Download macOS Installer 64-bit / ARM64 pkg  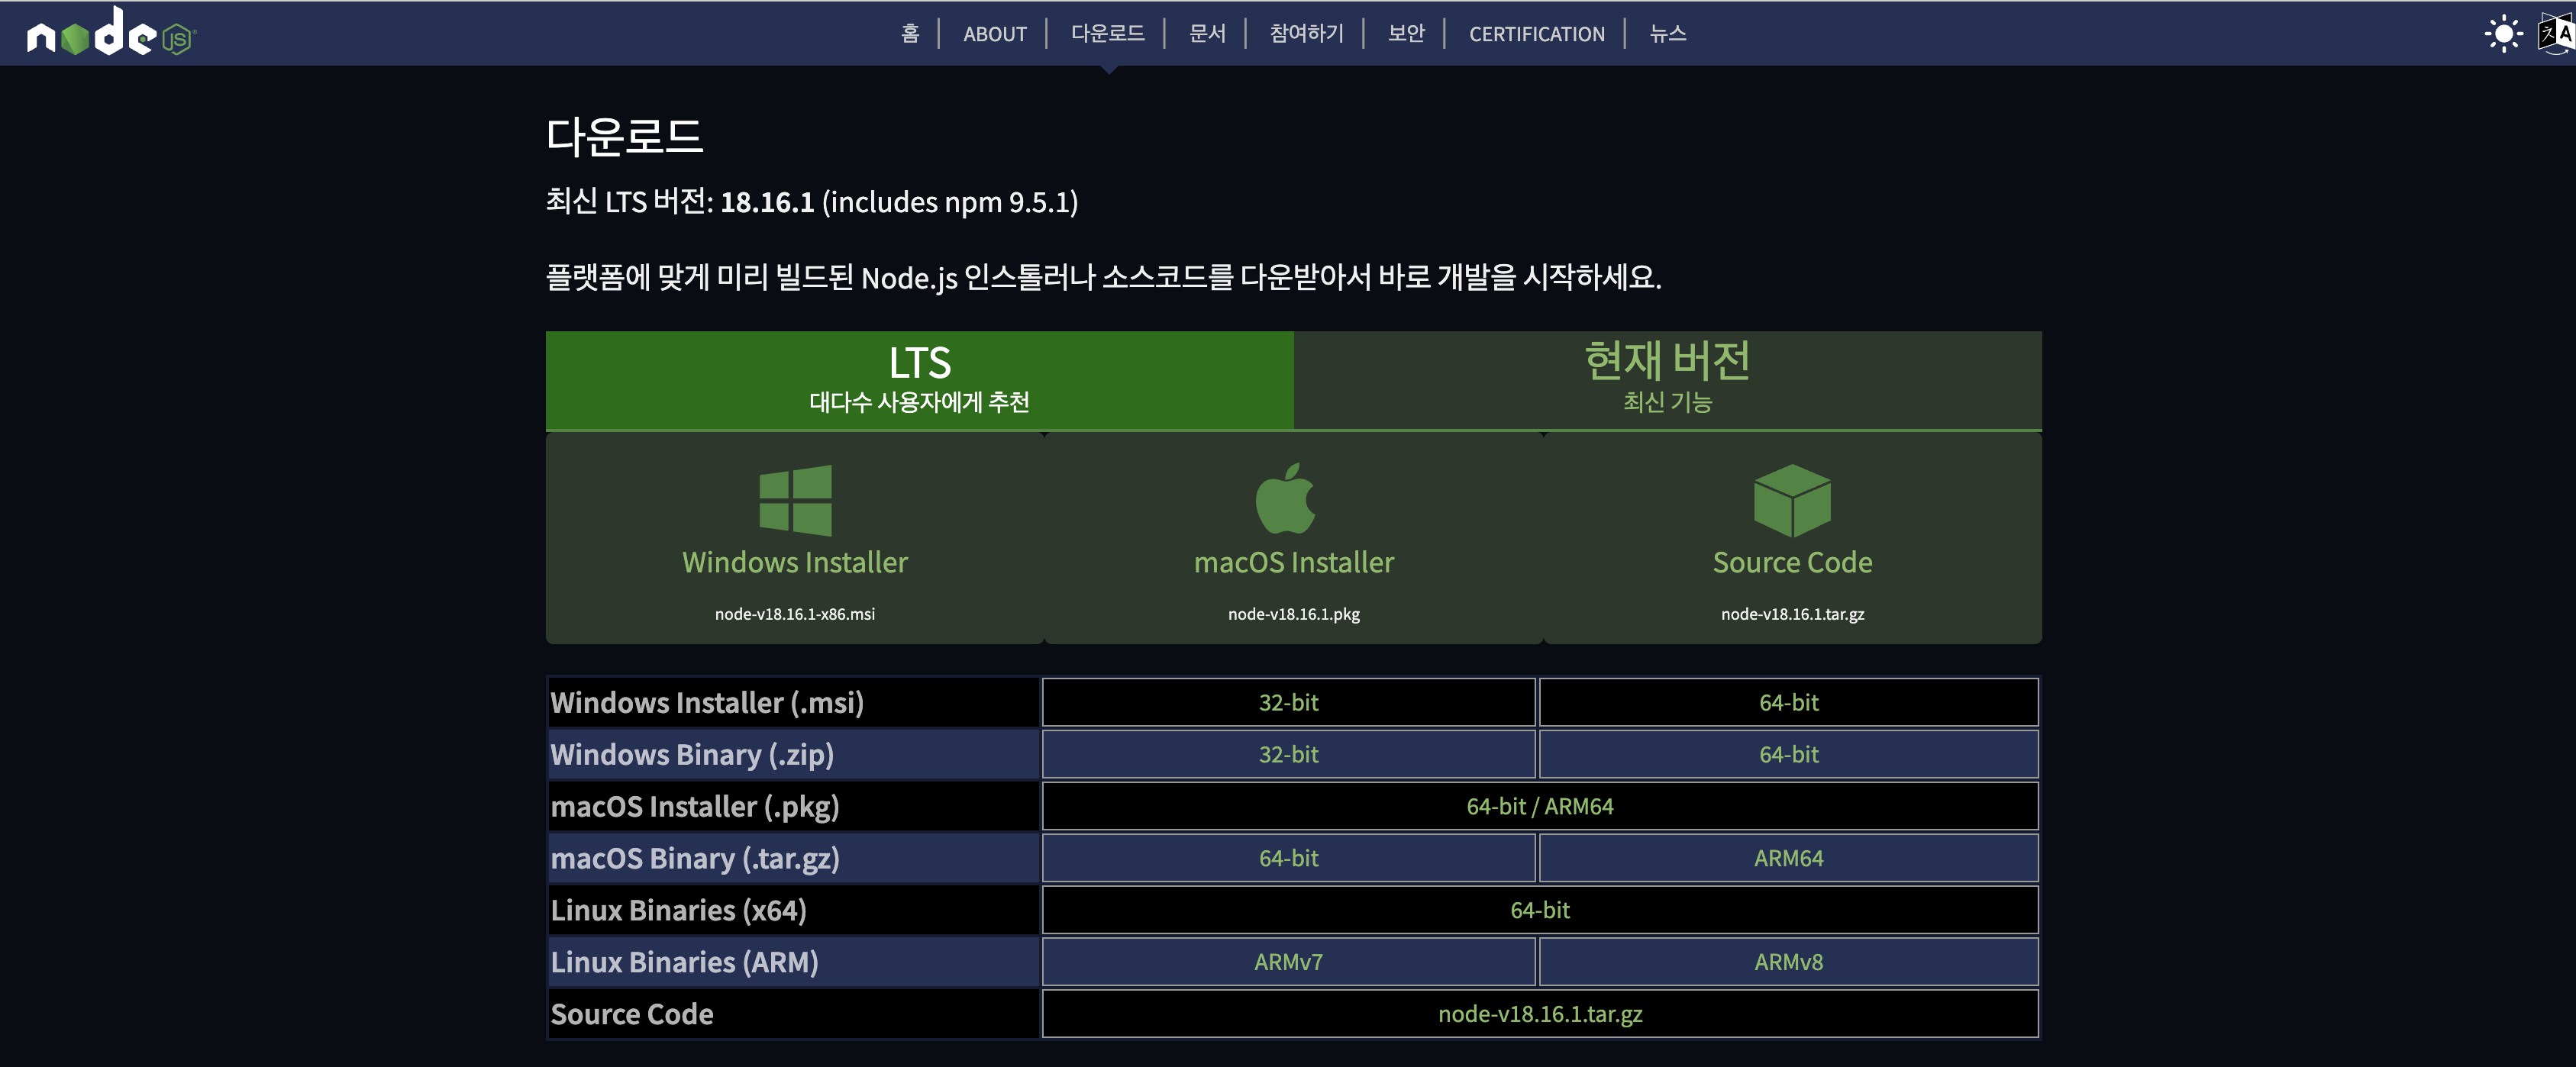click(x=1539, y=807)
